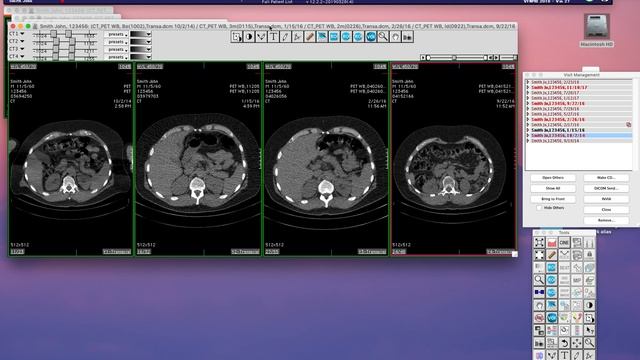Select the hand pan tool in viewer toolbar

pyautogui.click(x=395, y=37)
